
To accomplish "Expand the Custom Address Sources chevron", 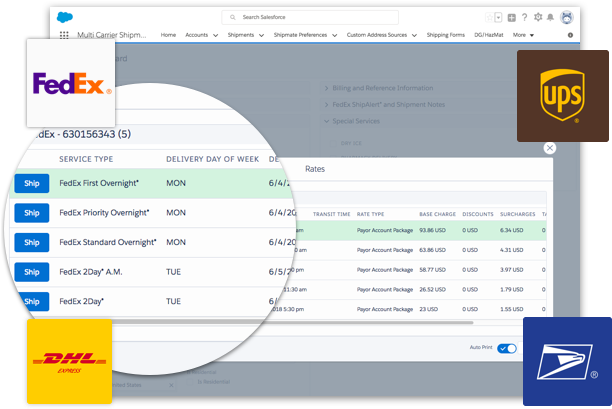I will (x=414, y=35).
